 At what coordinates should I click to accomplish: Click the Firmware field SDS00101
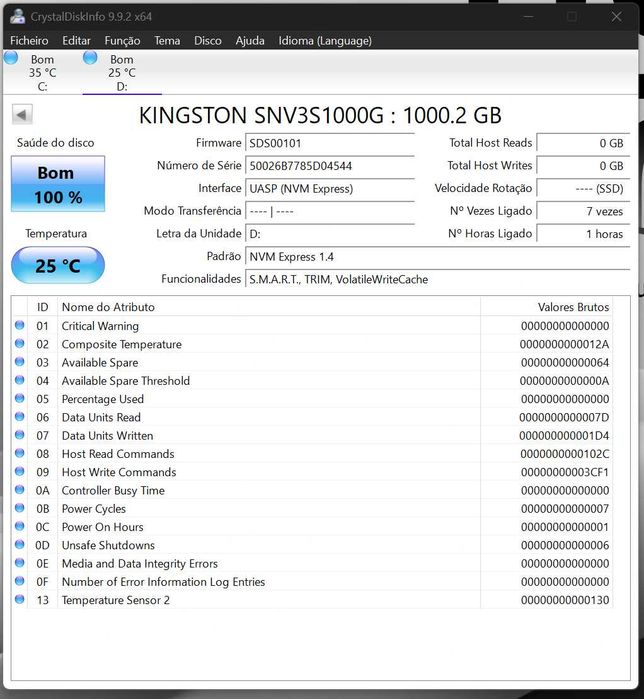(330, 143)
